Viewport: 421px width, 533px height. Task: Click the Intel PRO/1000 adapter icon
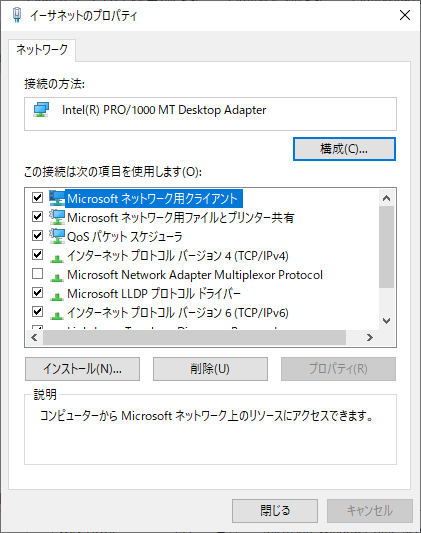tap(41, 110)
